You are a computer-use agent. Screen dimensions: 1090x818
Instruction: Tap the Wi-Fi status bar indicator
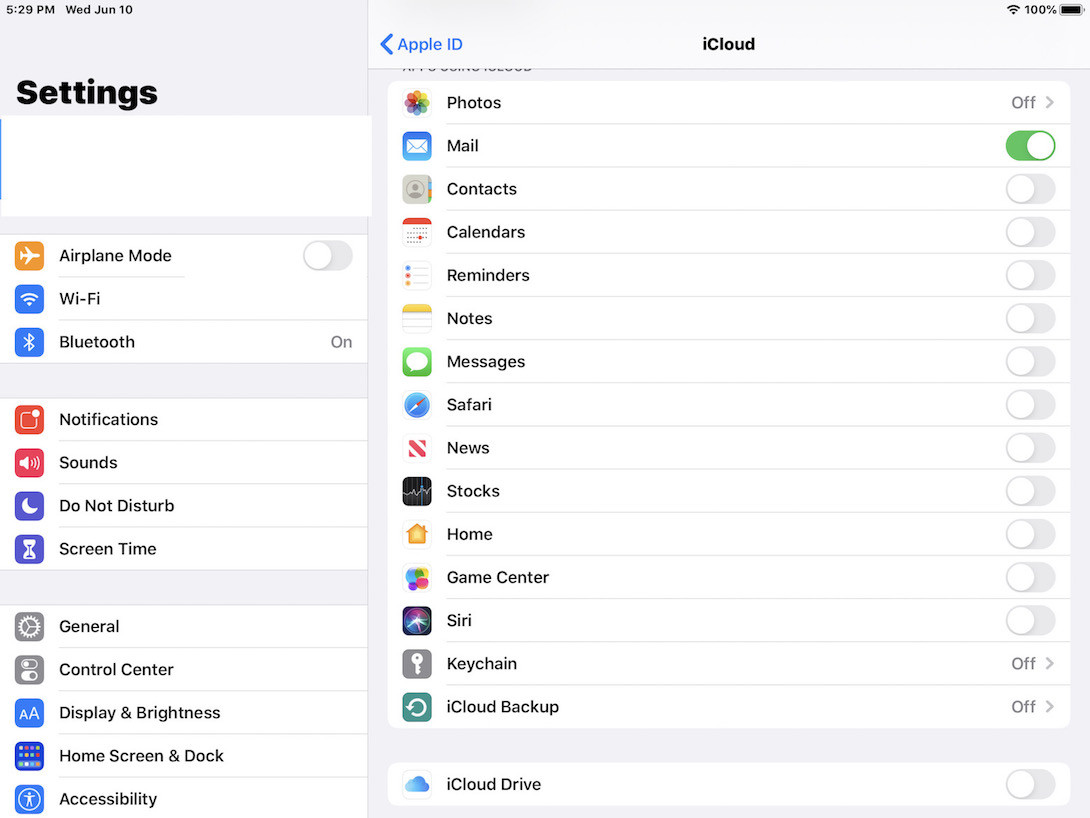tap(1014, 10)
